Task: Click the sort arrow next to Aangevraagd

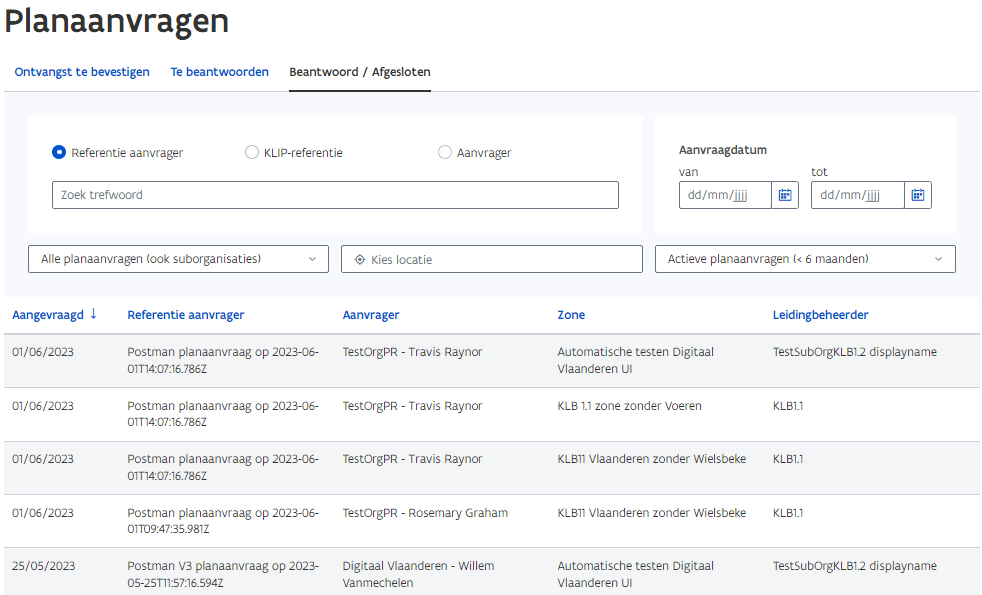Action: [93, 314]
